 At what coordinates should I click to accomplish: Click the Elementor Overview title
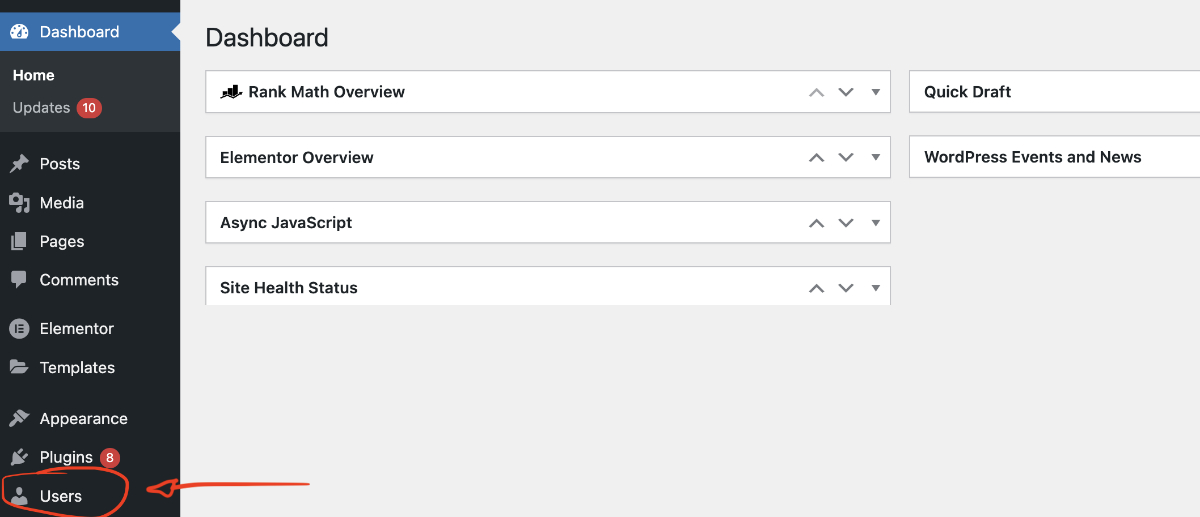pos(297,158)
